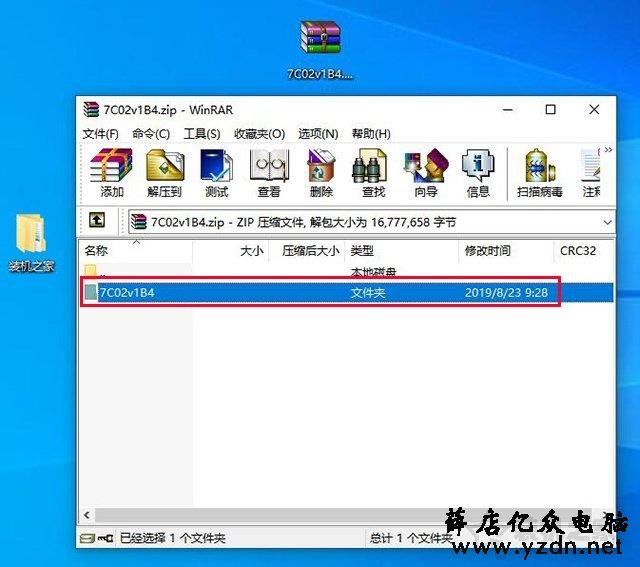This screenshot has width=640, height=567.
Task: Open the 帮助(H) menu
Action: point(371,133)
